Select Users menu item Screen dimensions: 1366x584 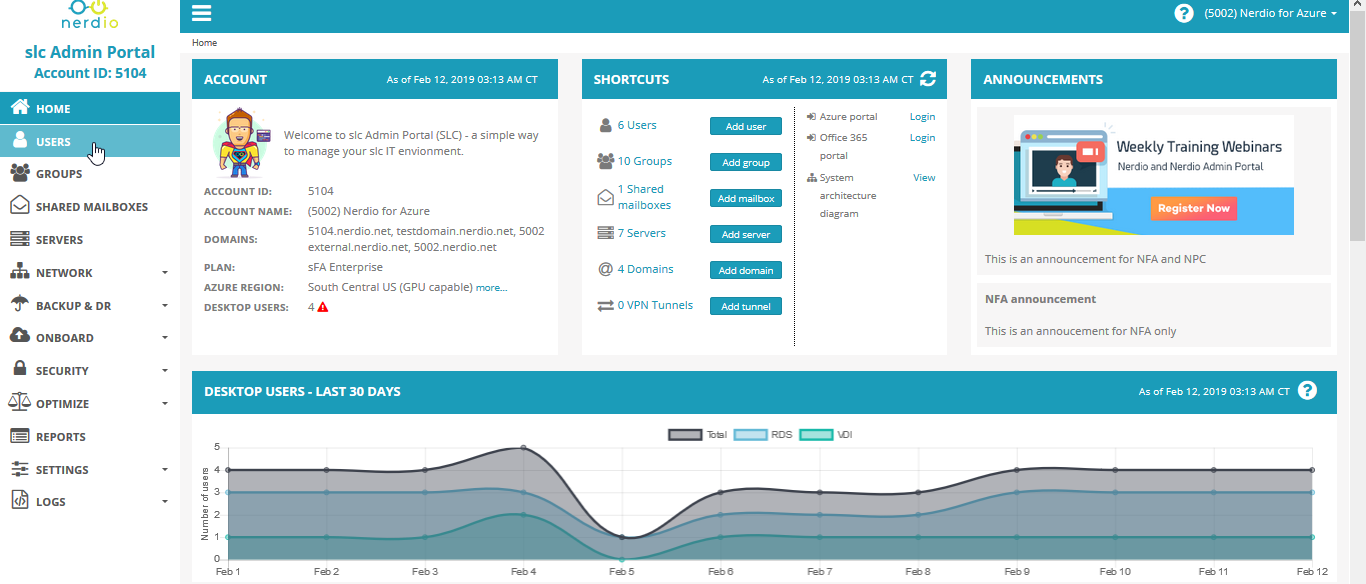tap(90, 141)
